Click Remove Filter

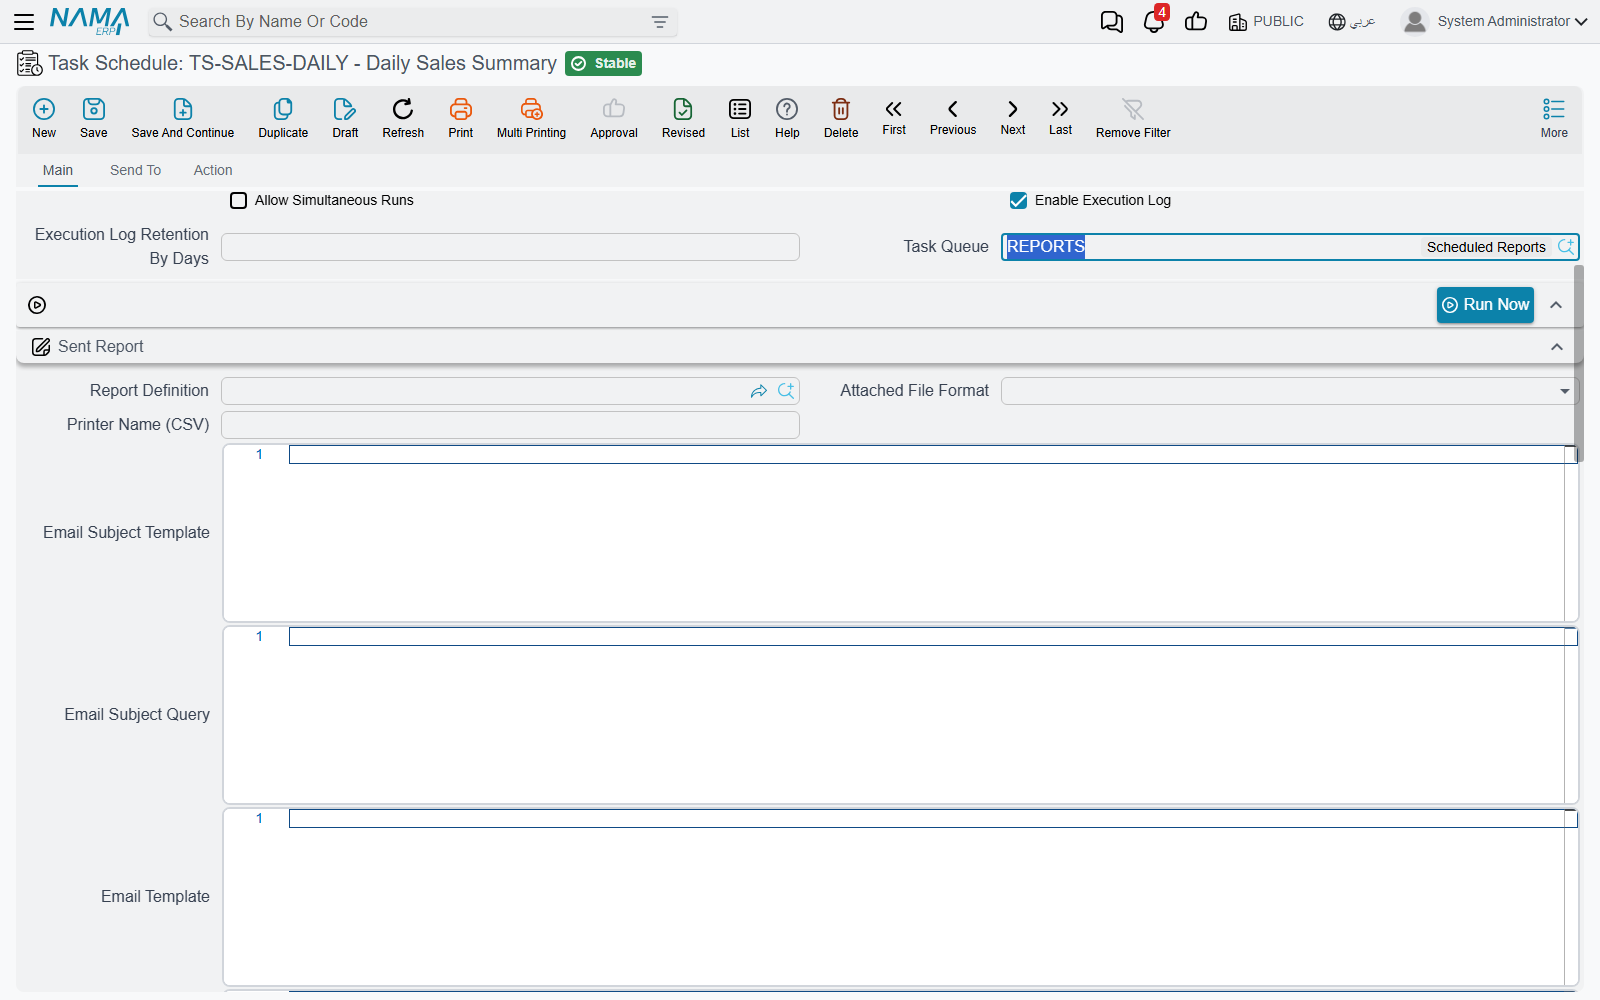[x=1133, y=118]
